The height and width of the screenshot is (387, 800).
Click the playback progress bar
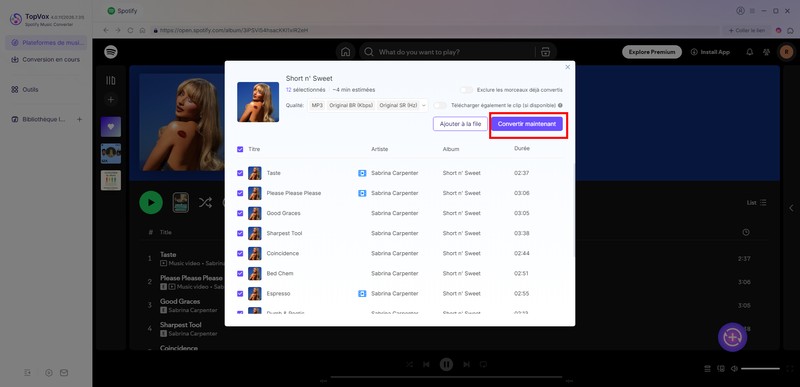click(446, 377)
